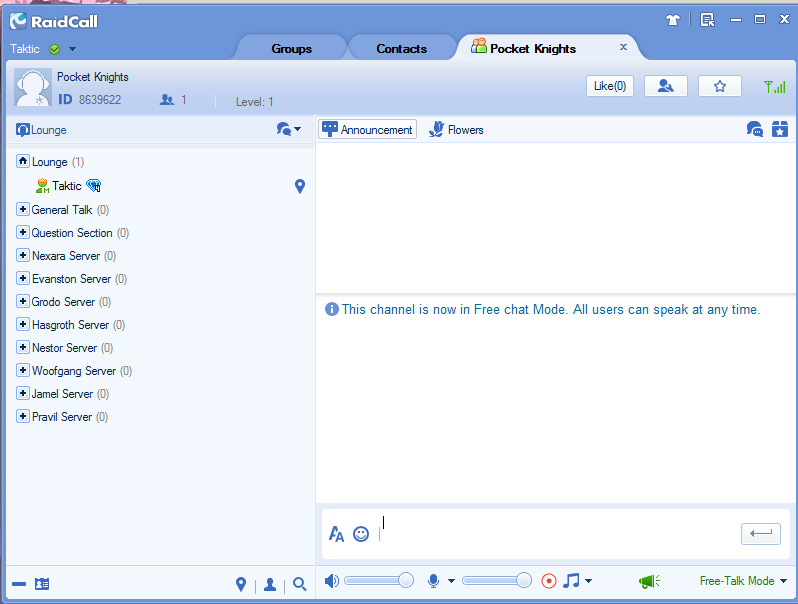Open the chat bubble icon above announcement

(755, 129)
